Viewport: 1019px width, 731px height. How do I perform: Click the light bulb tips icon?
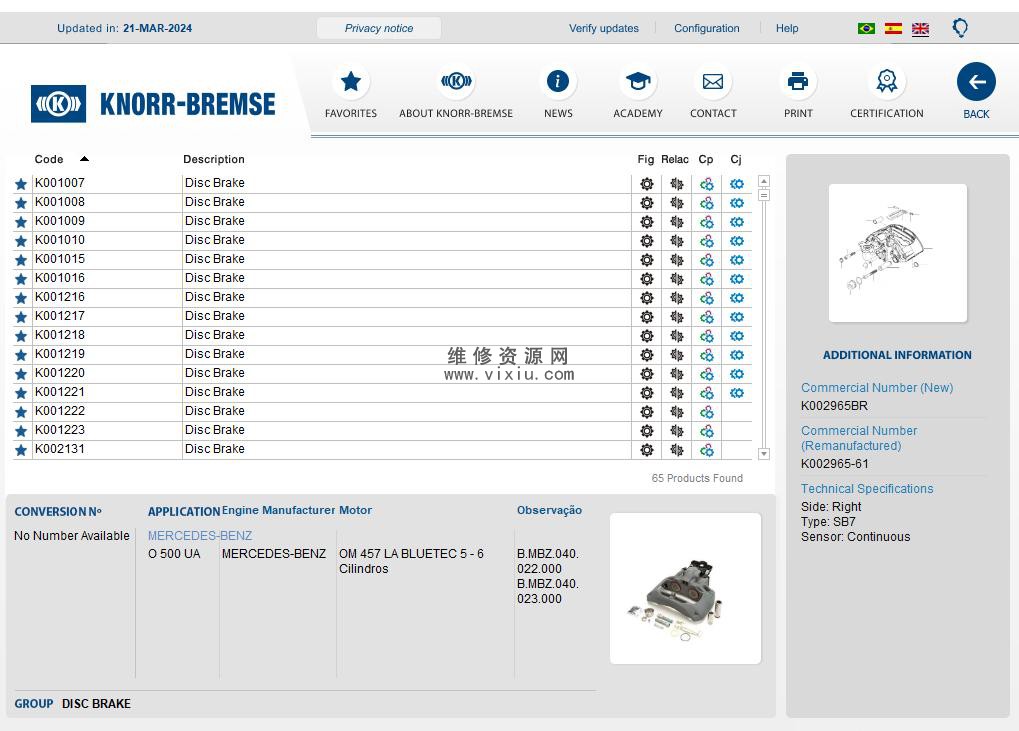pos(960,28)
